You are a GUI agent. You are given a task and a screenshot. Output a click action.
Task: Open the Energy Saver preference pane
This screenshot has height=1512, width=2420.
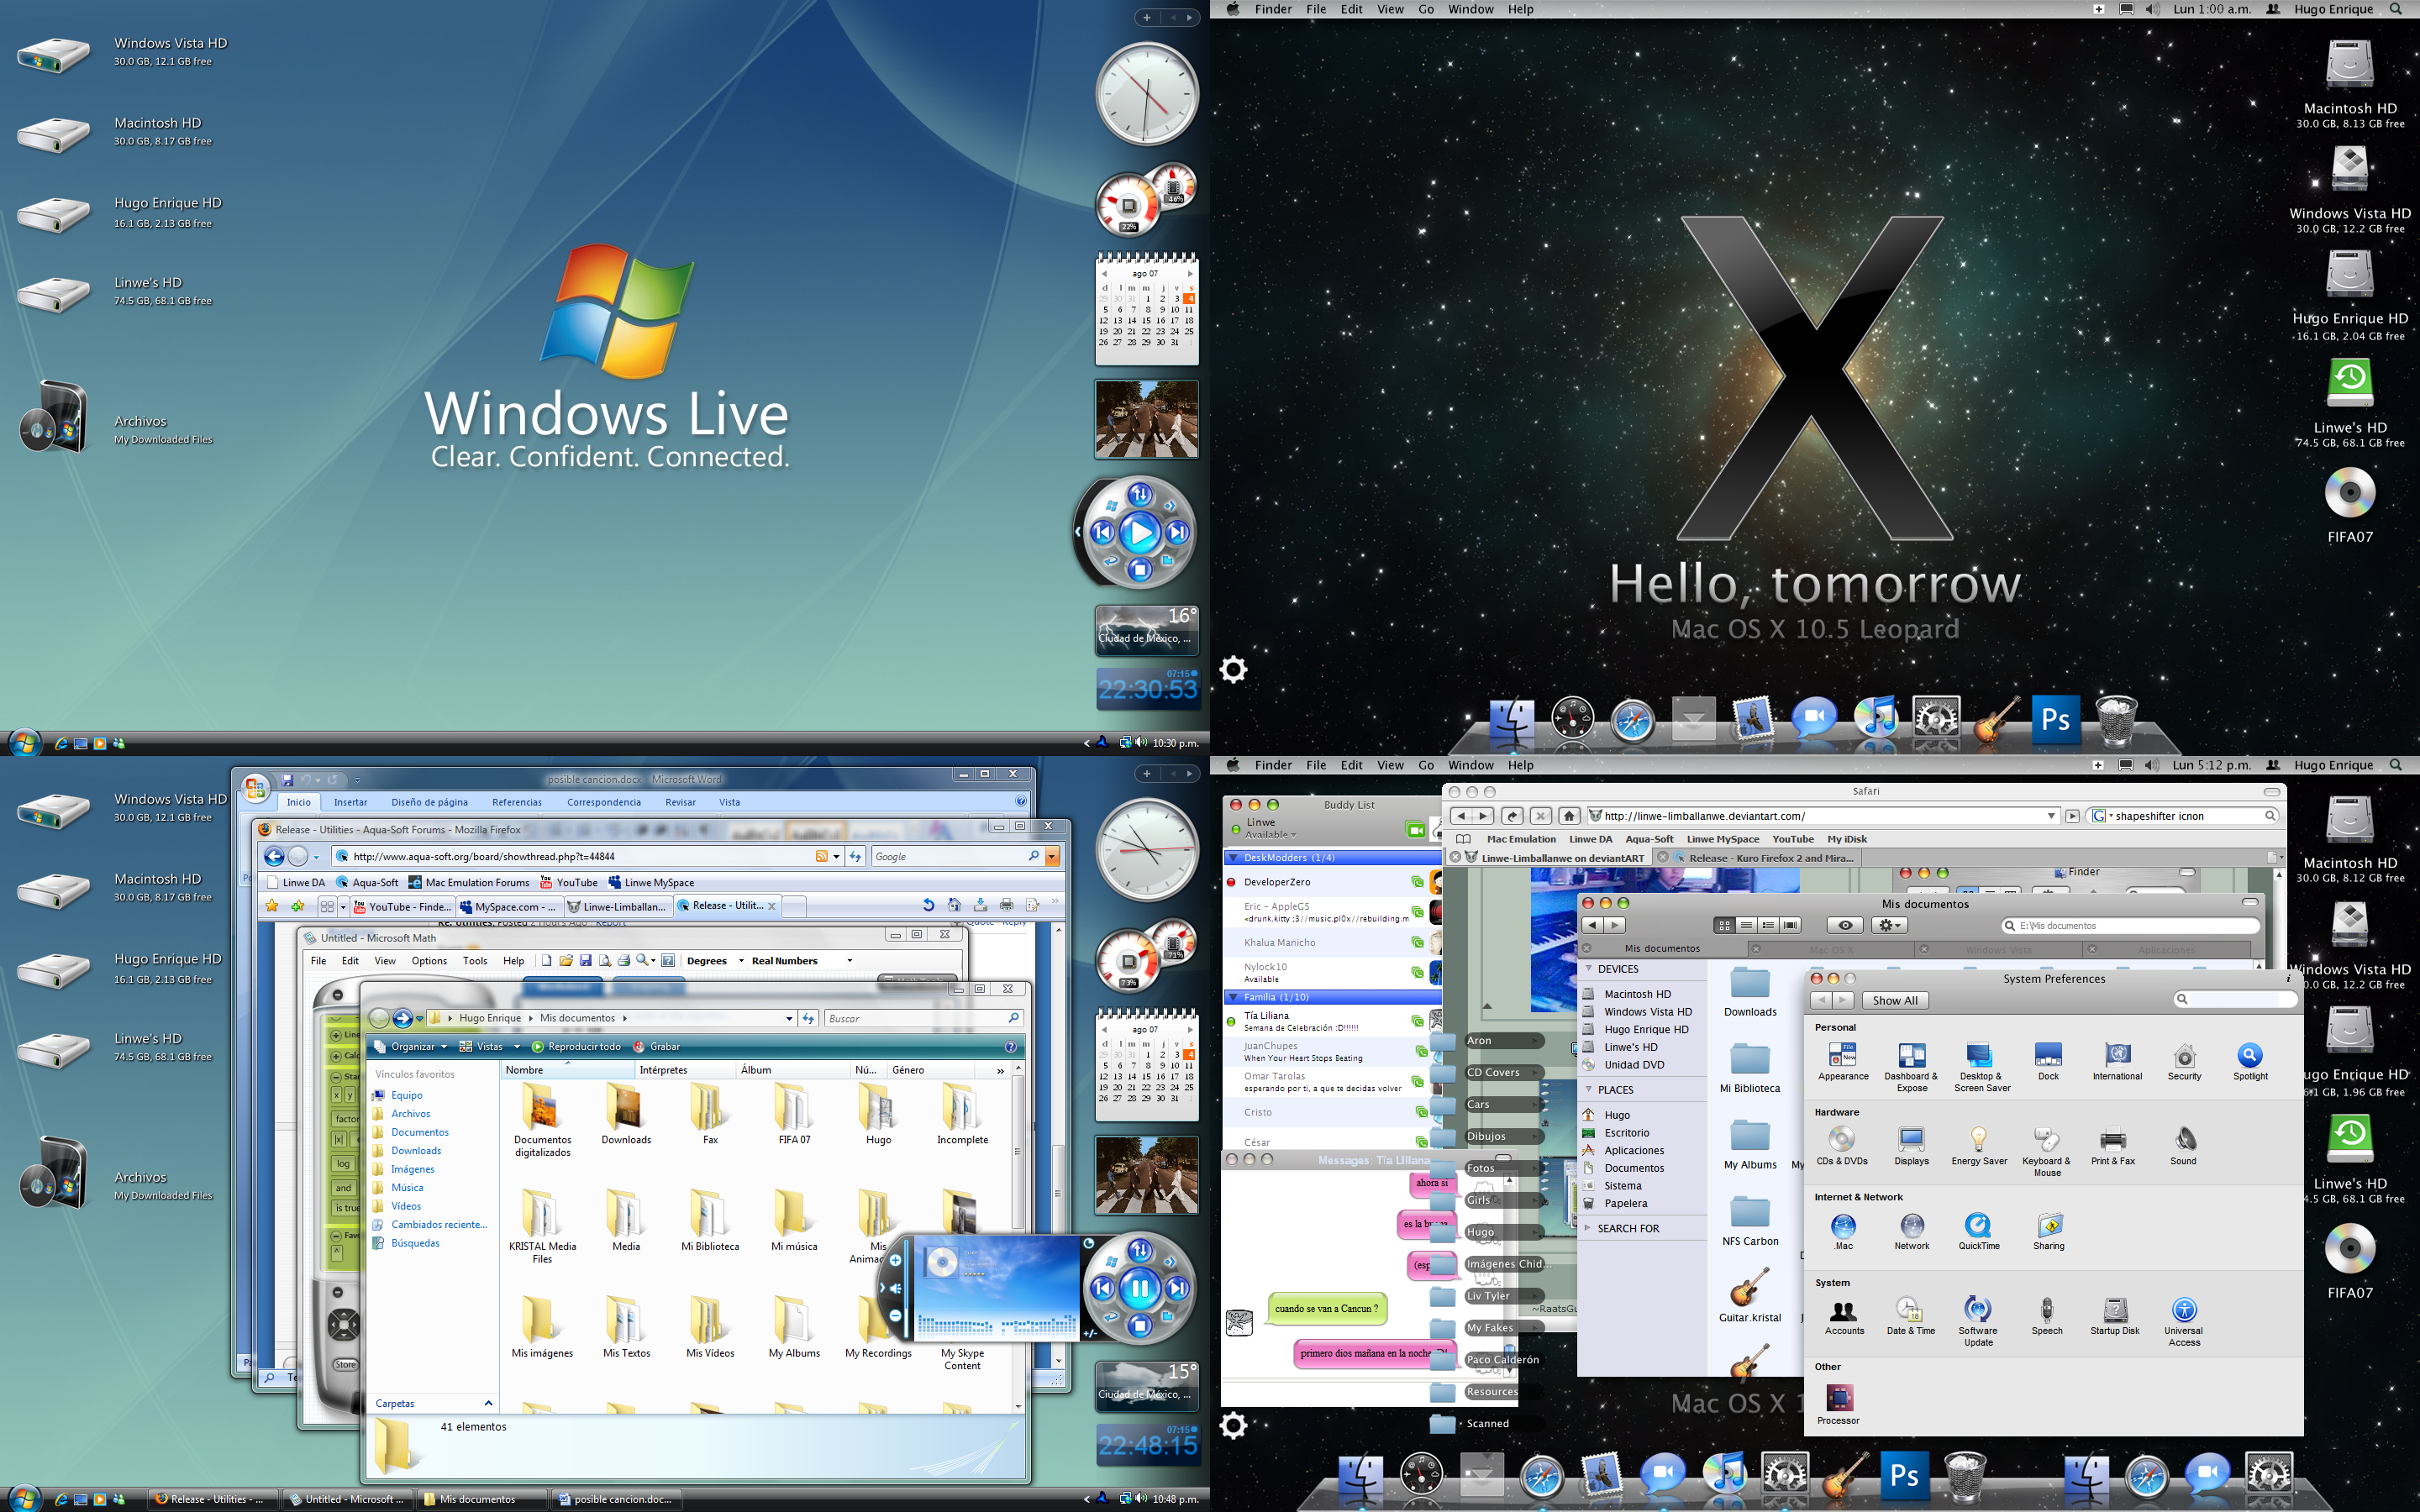[x=1979, y=1146]
